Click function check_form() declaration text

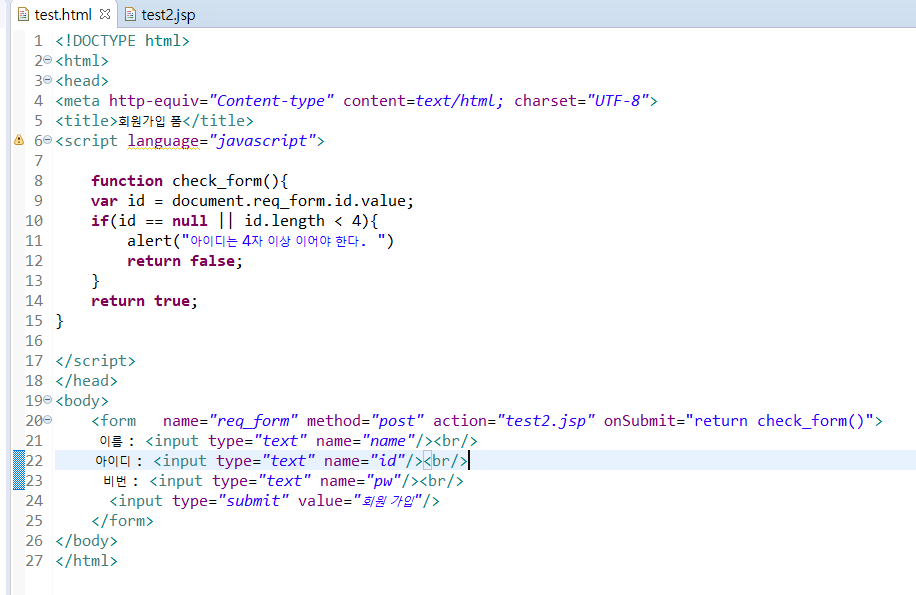pos(189,181)
